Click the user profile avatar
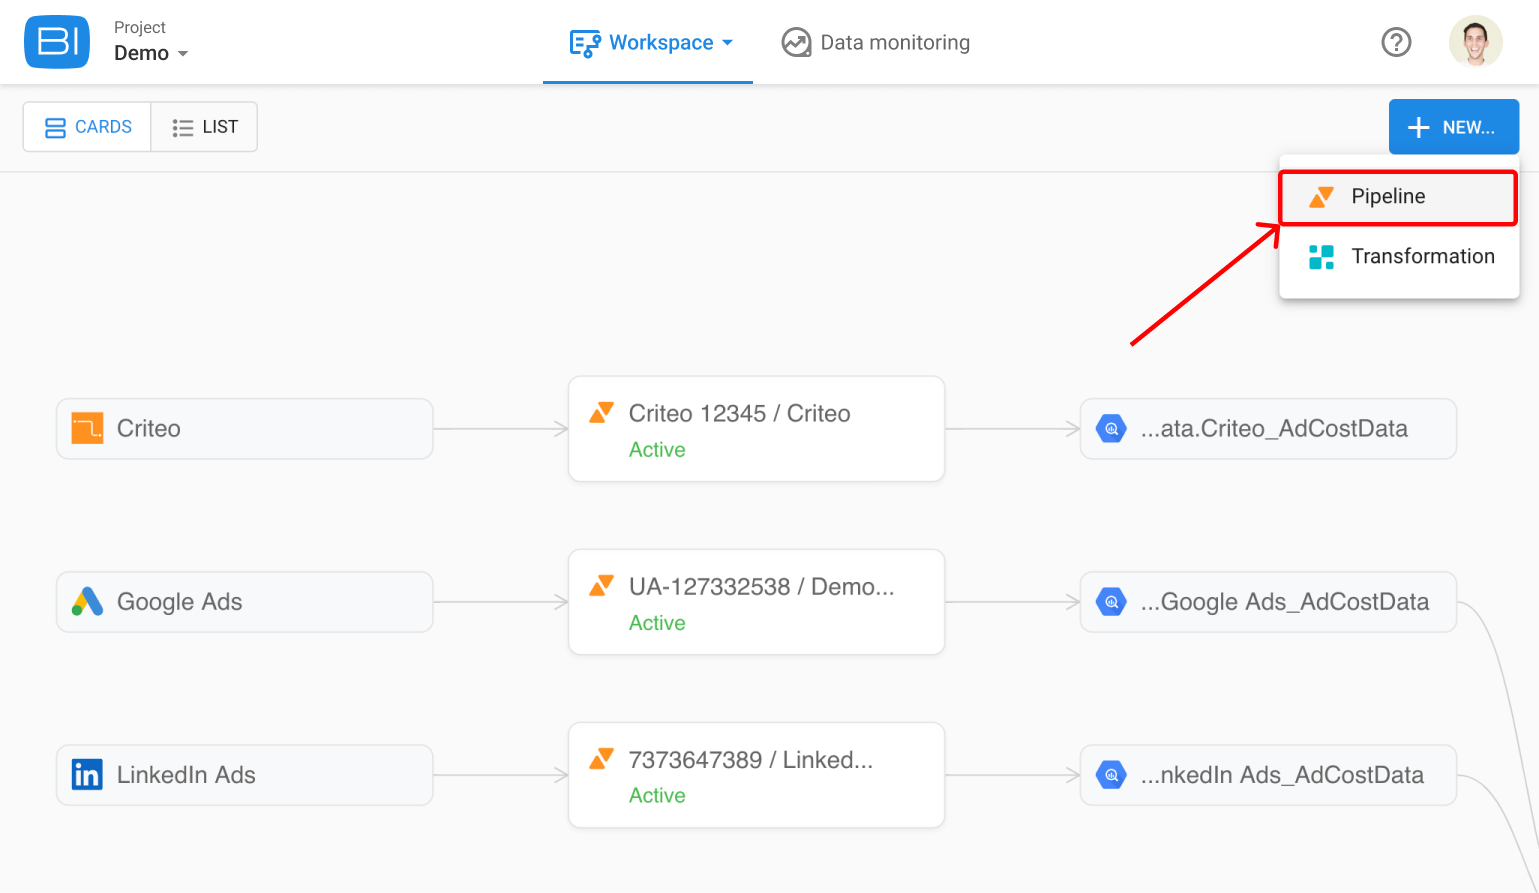The width and height of the screenshot is (1539, 893). pos(1475,42)
